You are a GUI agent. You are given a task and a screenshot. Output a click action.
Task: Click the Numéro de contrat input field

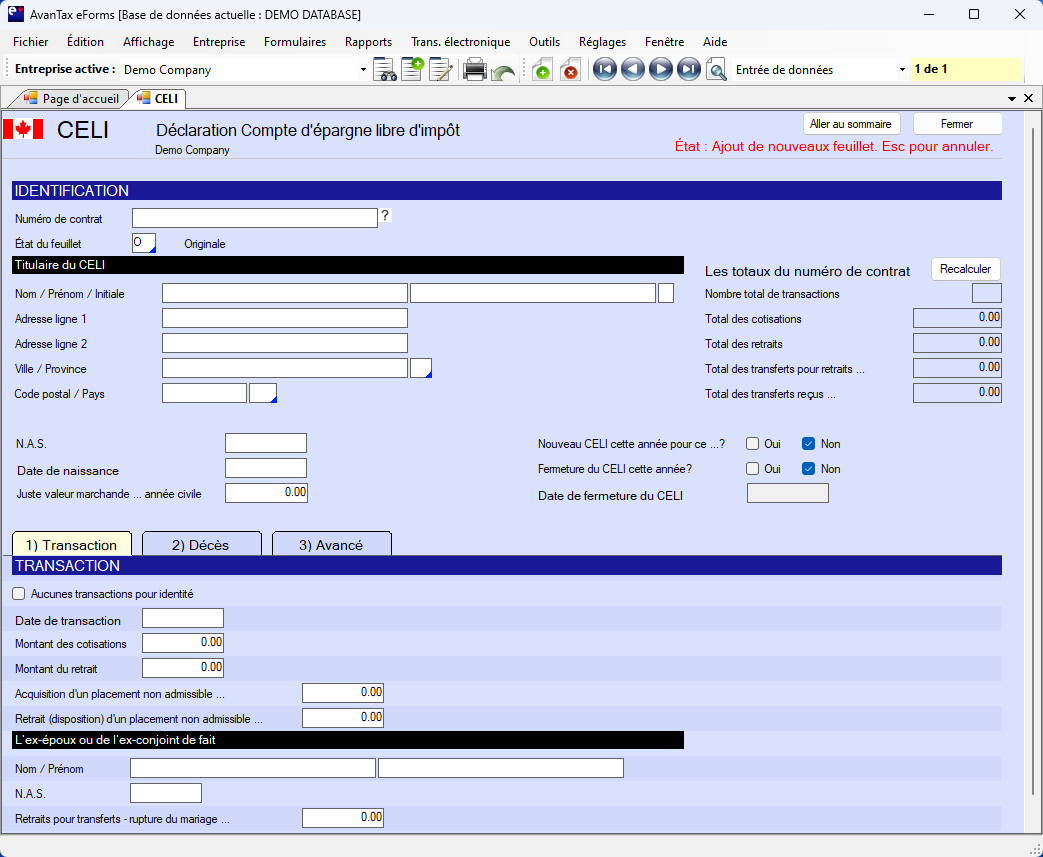(x=254, y=218)
